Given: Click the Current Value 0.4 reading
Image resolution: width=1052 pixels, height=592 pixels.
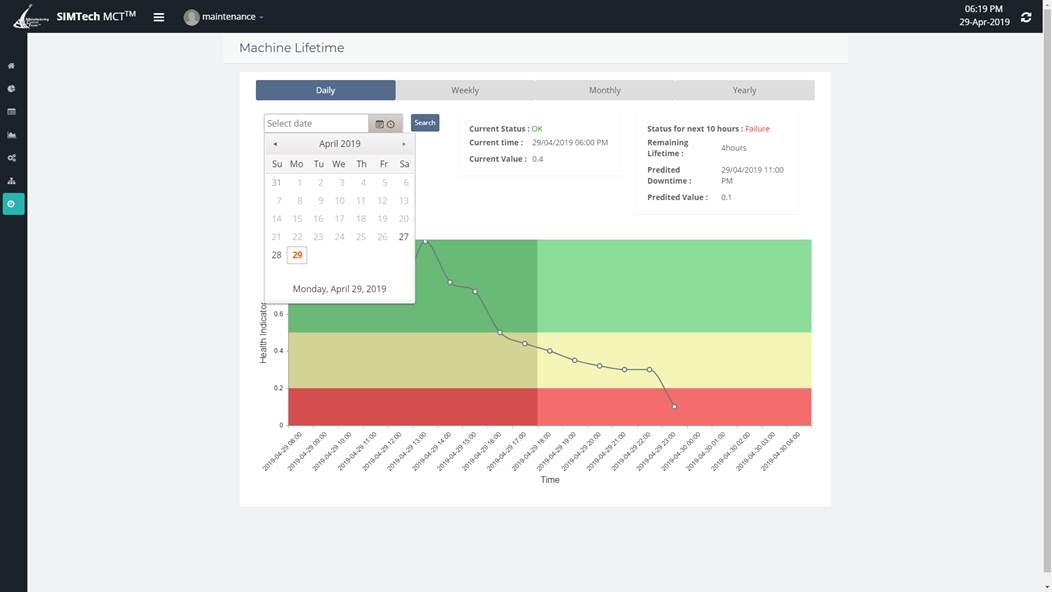Looking at the screenshot, I should point(537,159).
